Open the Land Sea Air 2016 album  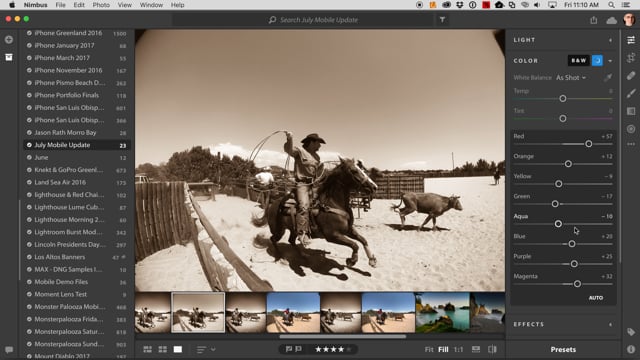click(x=77, y=182)
